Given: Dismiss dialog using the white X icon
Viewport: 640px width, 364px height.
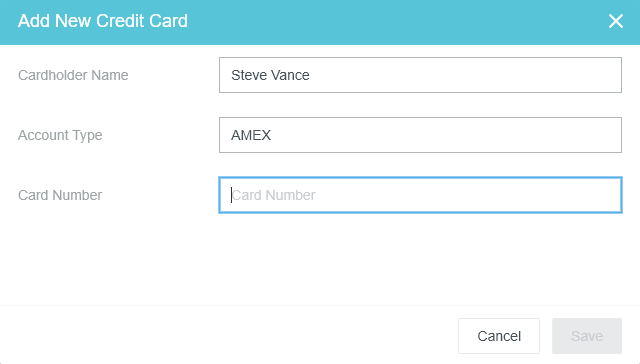Looking at the screenshot, I should (x=616, y=21).
